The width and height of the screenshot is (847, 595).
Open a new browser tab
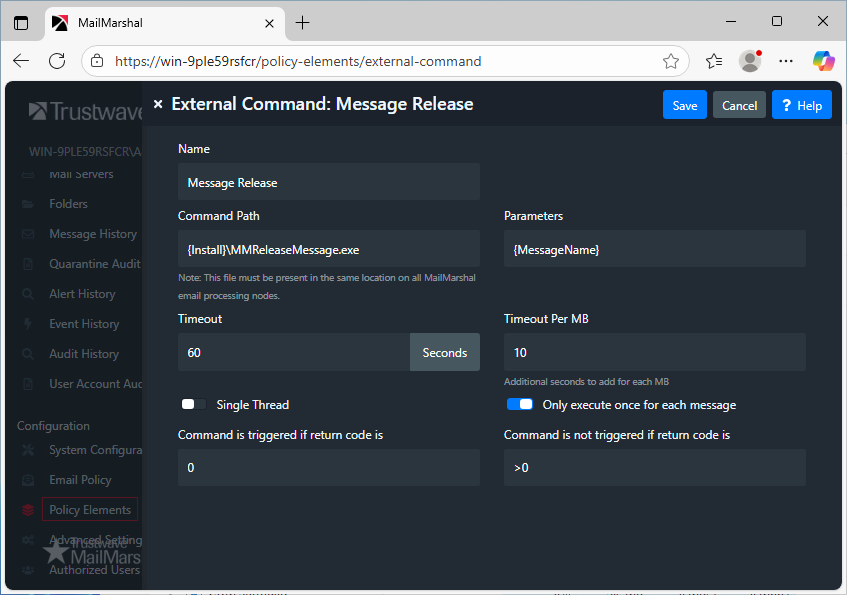click(303, 22)
